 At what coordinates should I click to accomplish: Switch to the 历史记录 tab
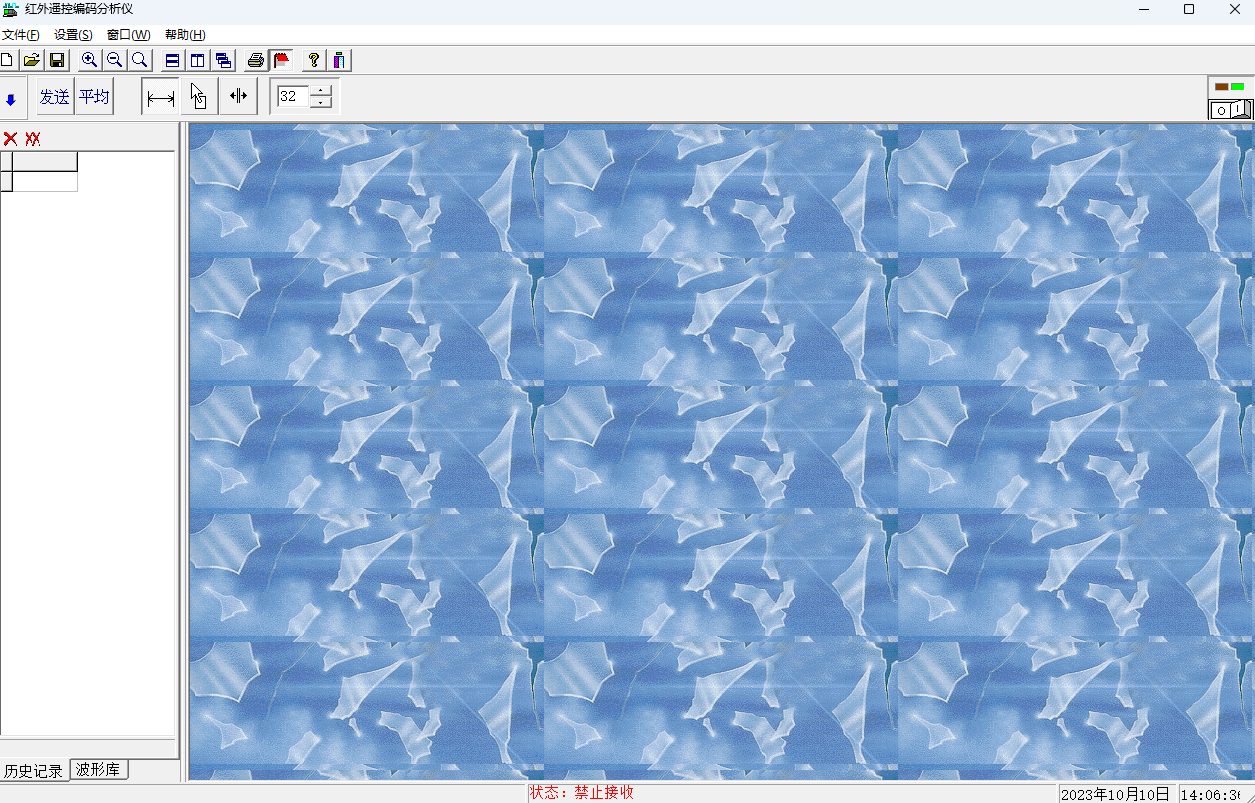[34, 771]
